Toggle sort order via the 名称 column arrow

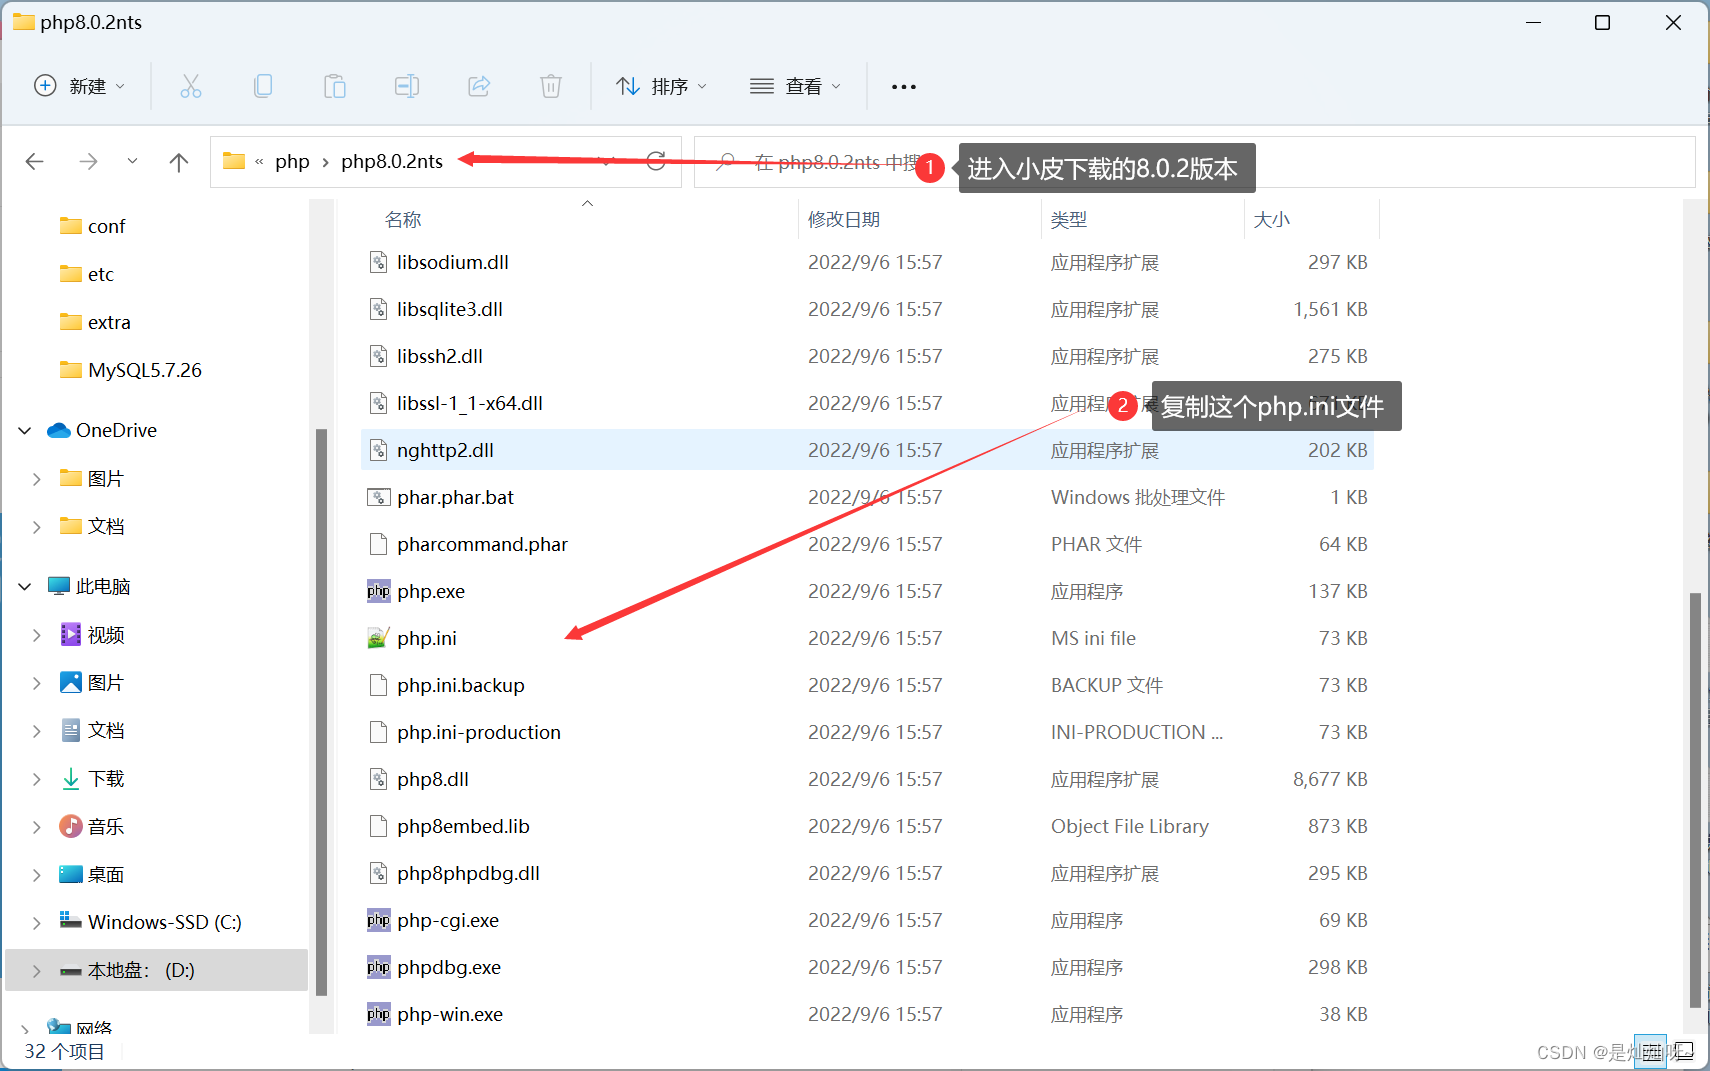pos(588,203)
